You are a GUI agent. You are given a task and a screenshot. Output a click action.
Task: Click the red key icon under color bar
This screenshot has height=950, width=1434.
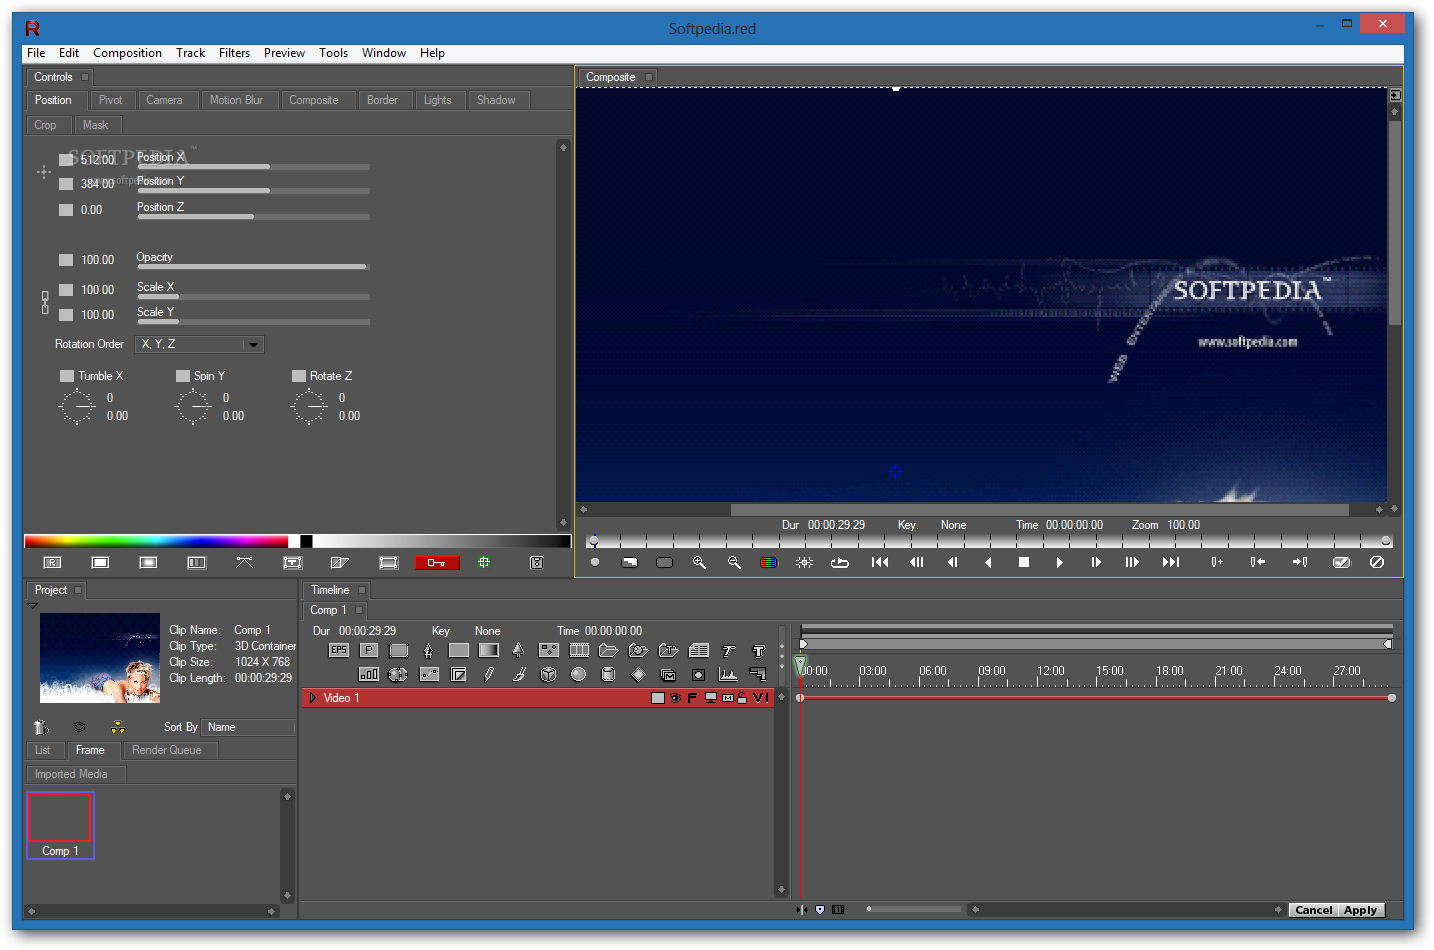tap(437, 563)
